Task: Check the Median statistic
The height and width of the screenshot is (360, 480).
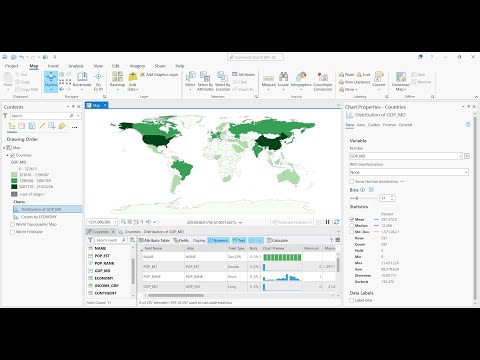Action: pyautogui.click(x=351, y=226)
